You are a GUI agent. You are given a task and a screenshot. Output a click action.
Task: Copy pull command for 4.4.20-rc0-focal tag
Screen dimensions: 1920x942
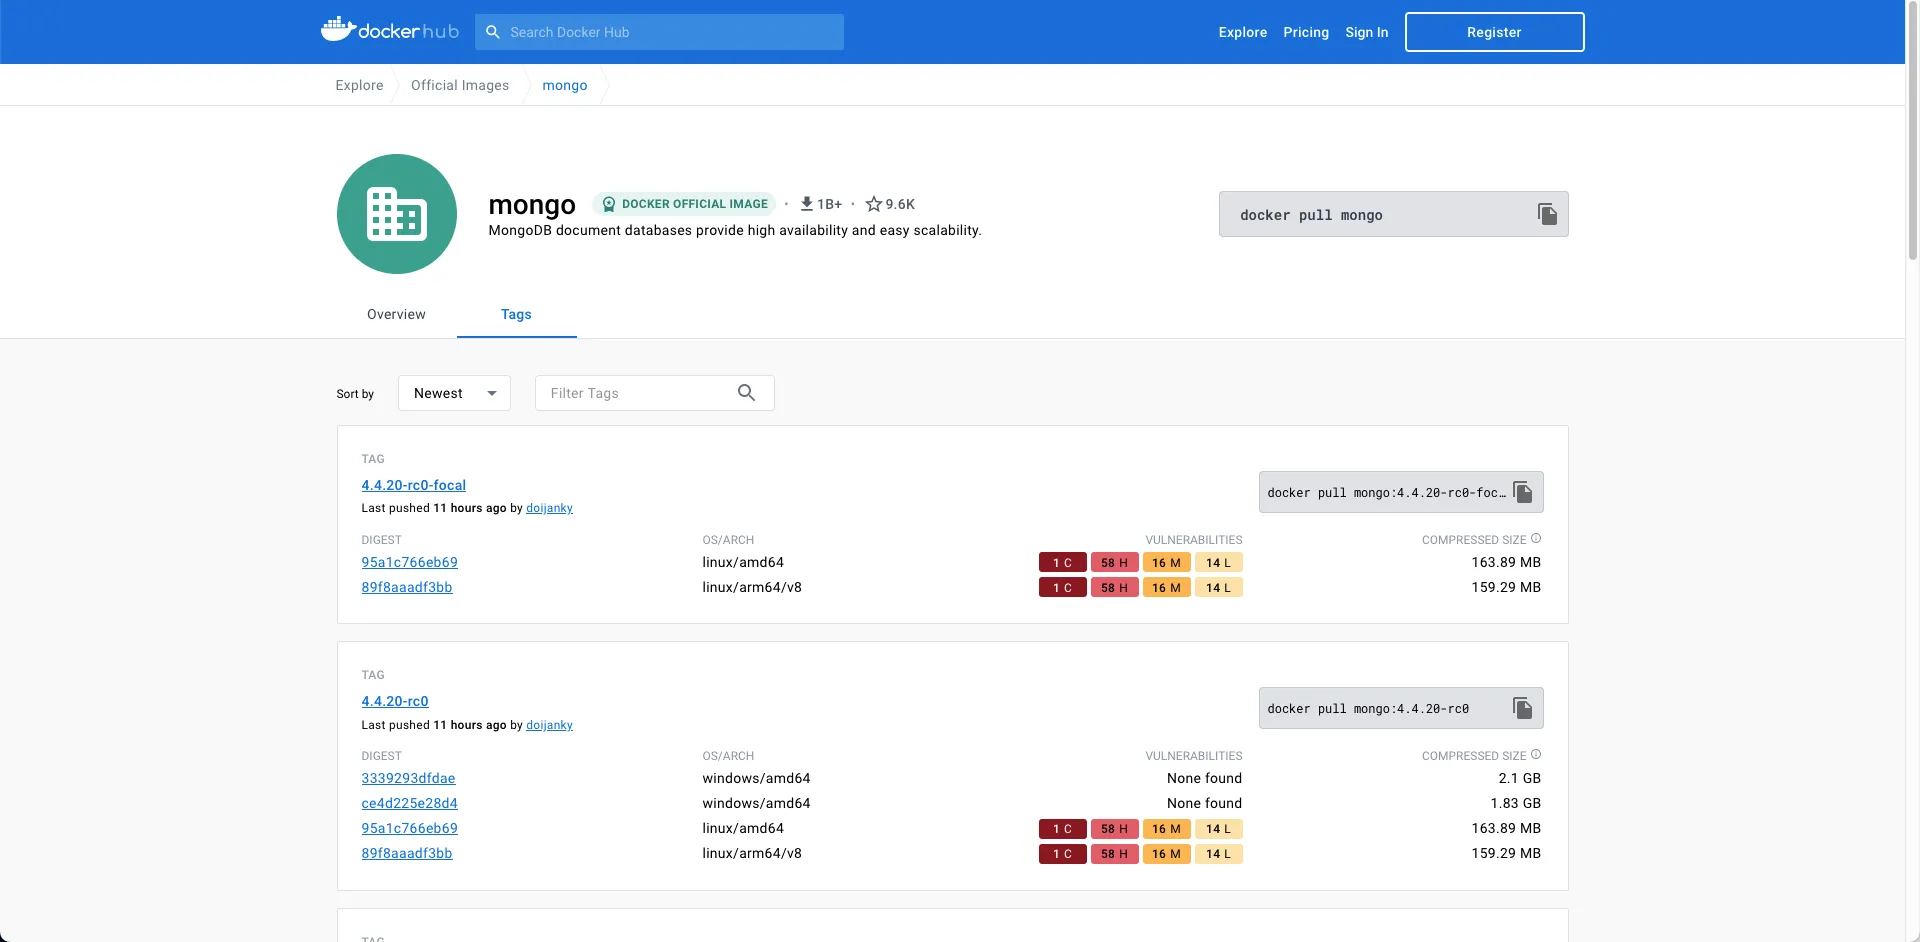(1522, 492)
